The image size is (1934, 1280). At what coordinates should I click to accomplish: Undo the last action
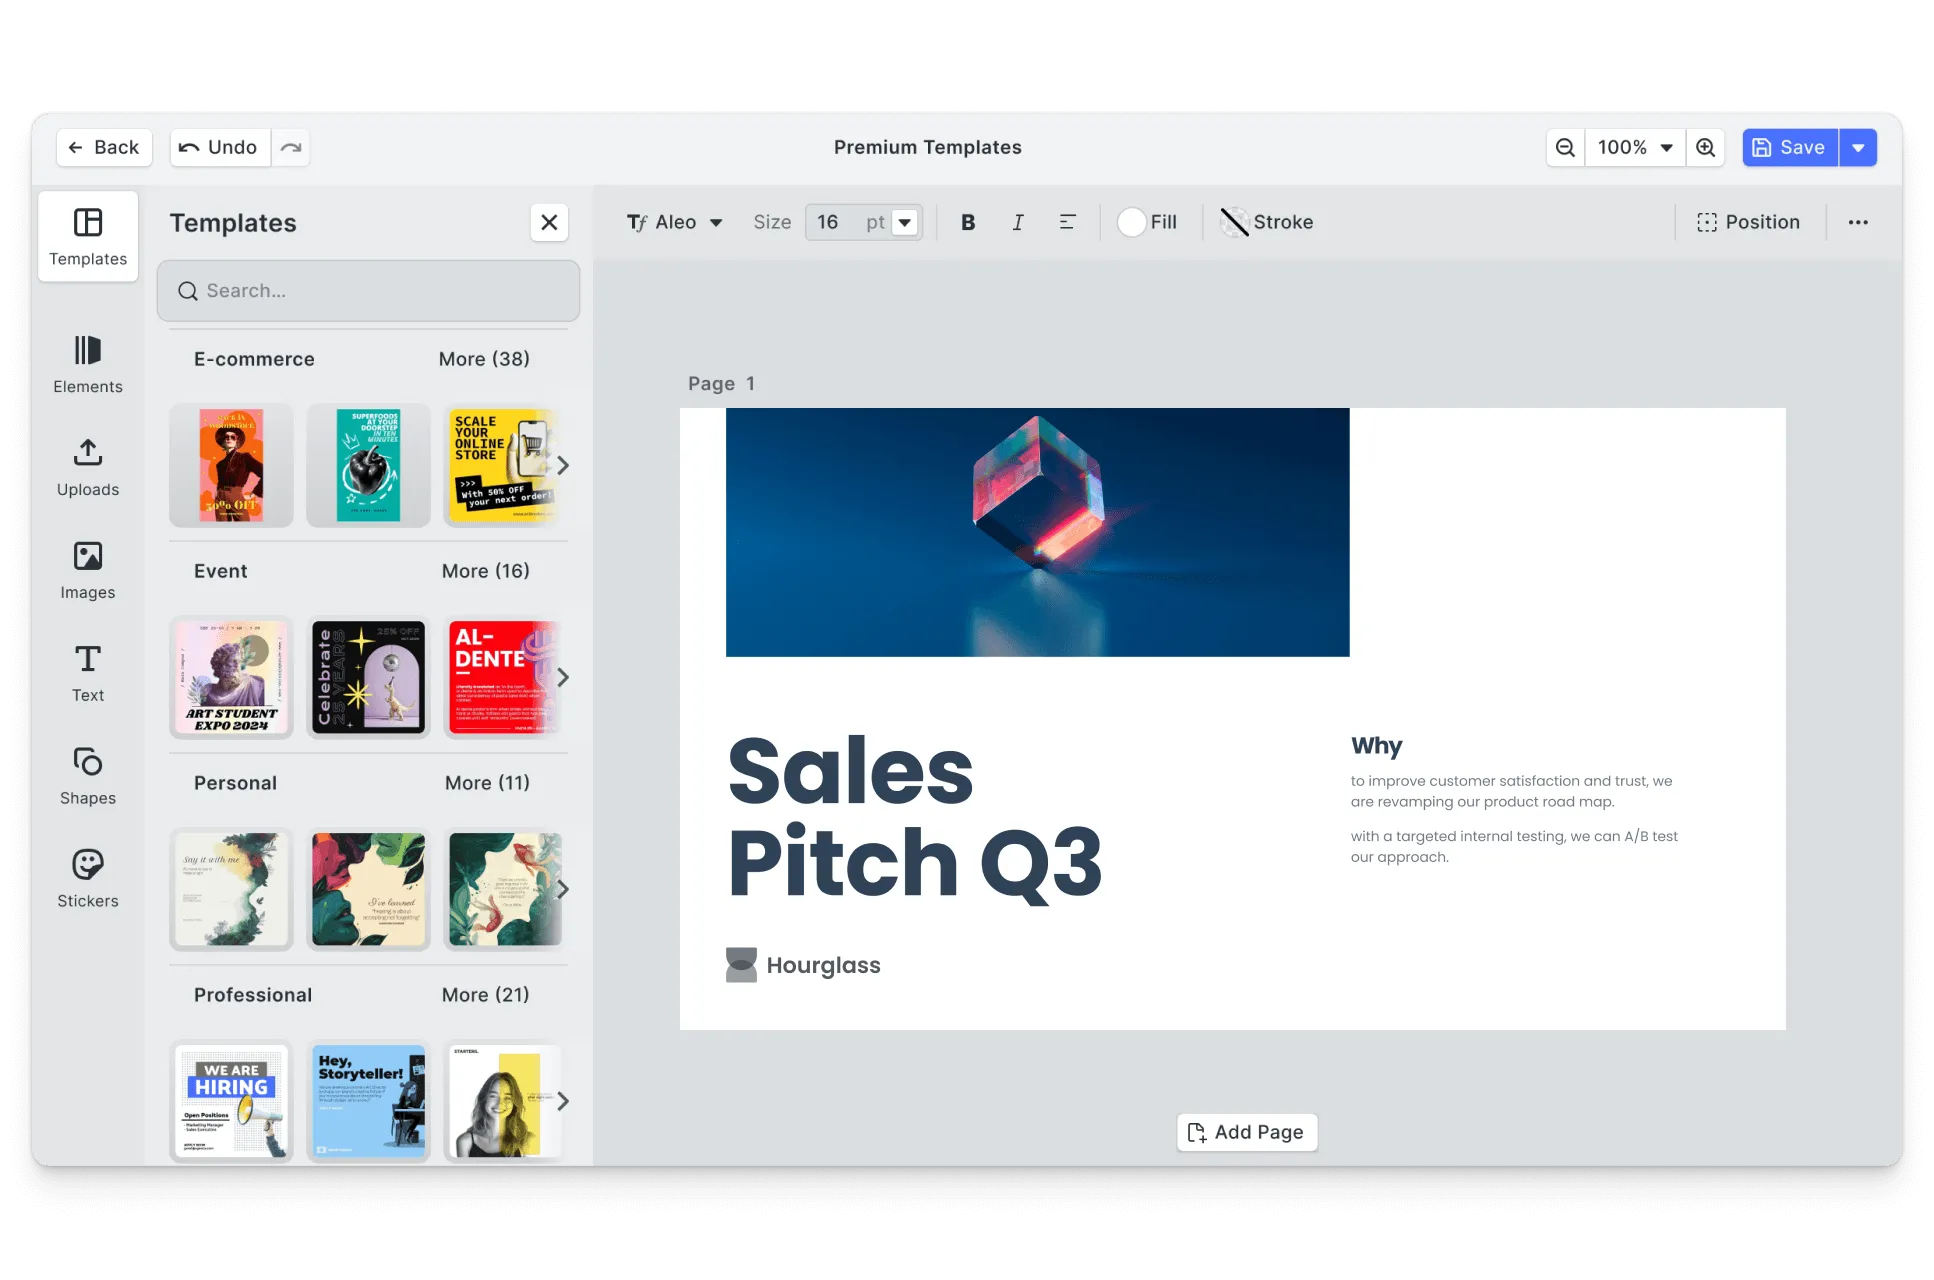(x=220, y=147)
